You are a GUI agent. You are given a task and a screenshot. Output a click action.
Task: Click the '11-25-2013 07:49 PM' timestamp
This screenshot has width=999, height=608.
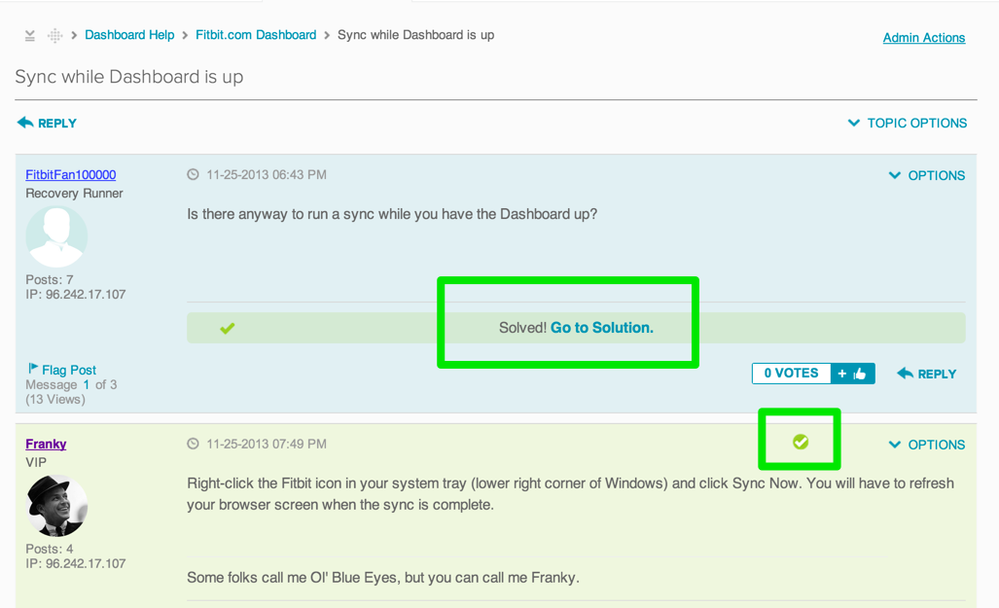(x=266, y=444)
